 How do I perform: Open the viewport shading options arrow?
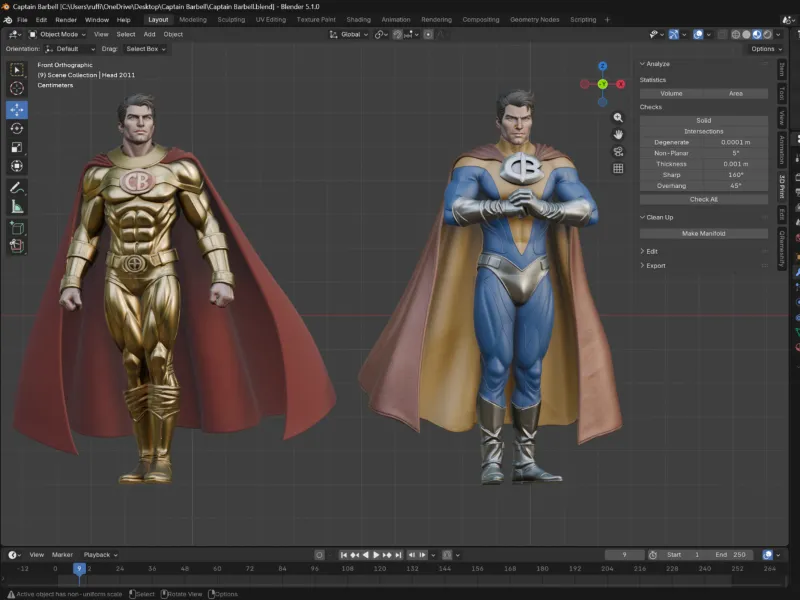coord(779,35)
